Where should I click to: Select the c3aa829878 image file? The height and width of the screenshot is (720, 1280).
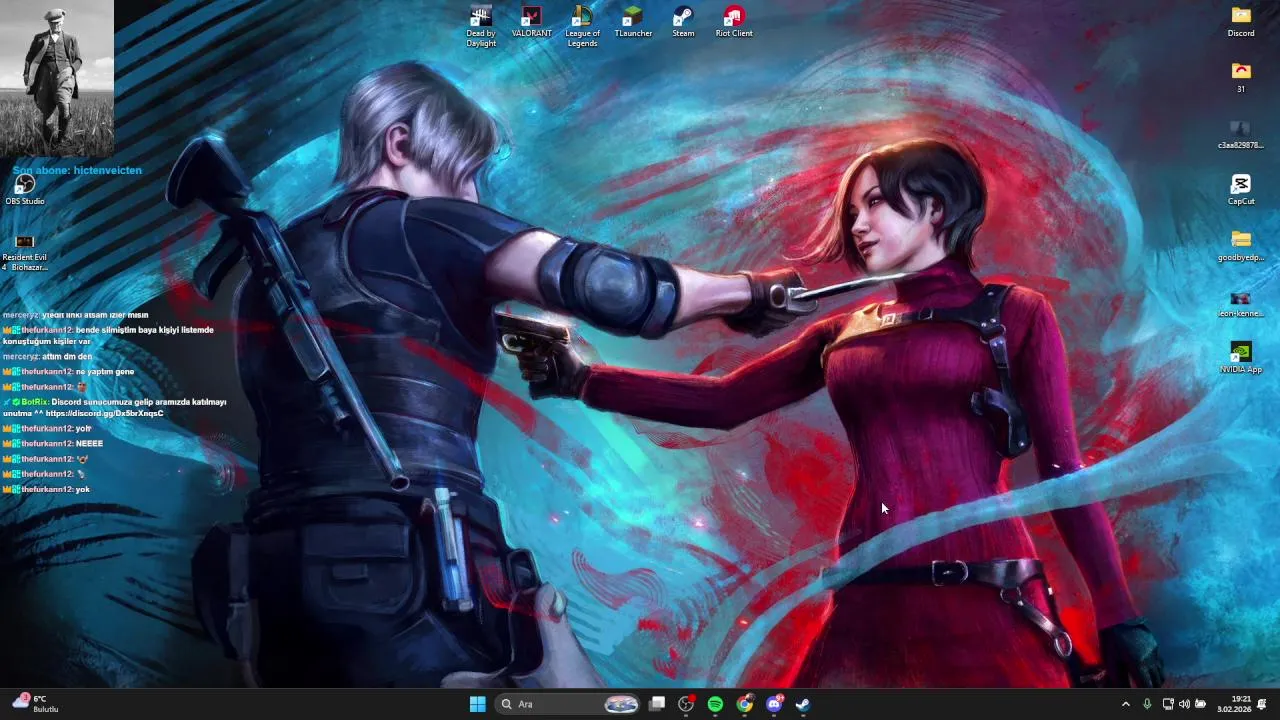coord(1241,134)
